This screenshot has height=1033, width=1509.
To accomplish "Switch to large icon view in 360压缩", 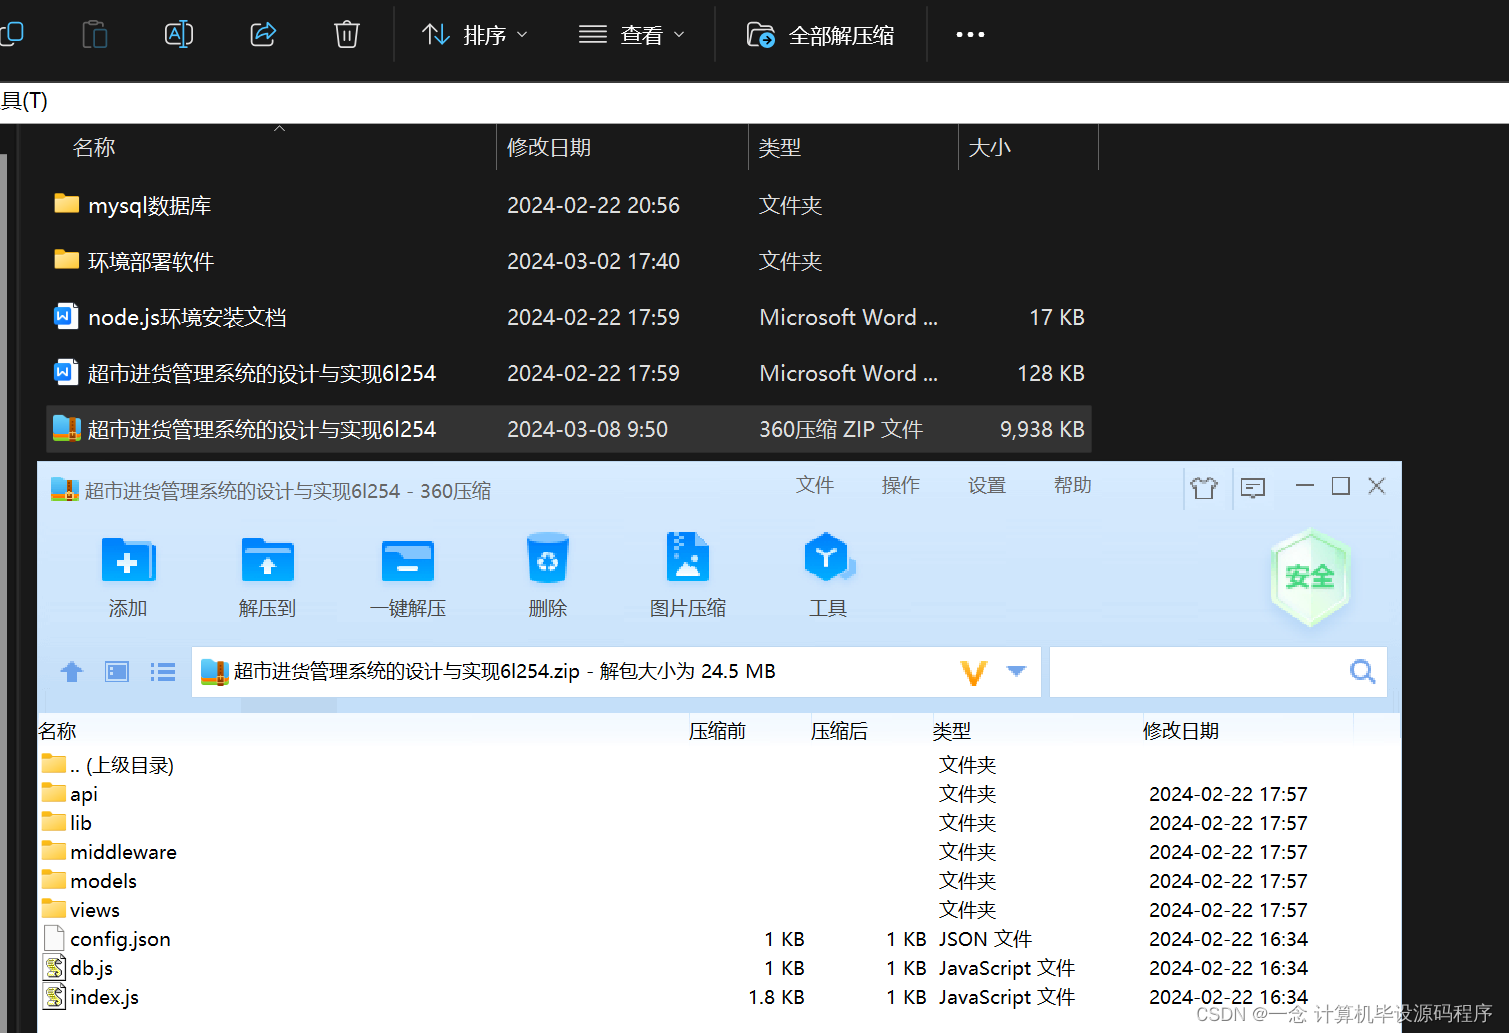I will (x=116, y=671).
